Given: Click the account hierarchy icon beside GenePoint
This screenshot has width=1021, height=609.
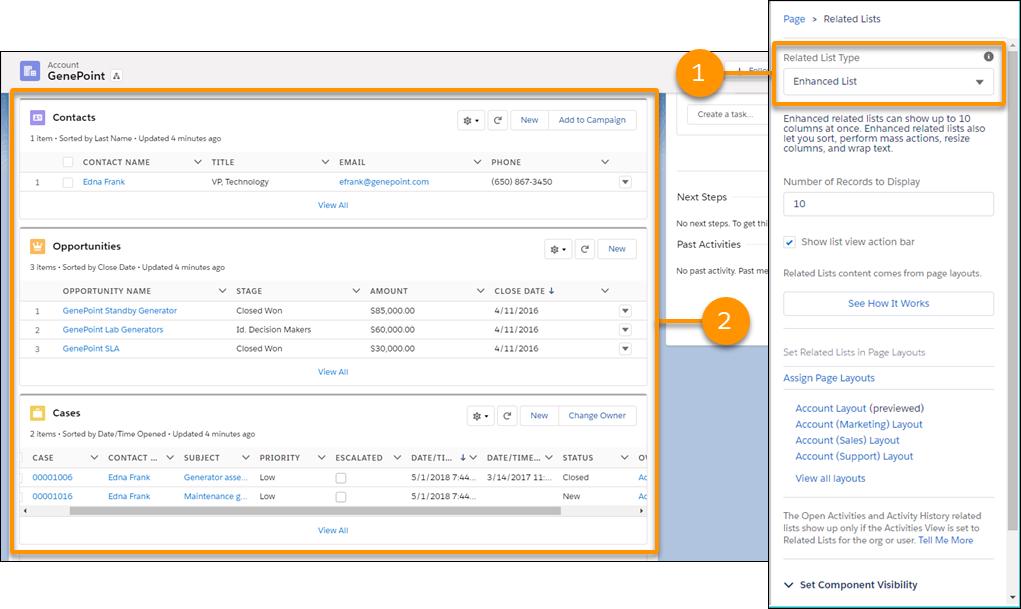Looking at the screenshot, I should [116, 76].
